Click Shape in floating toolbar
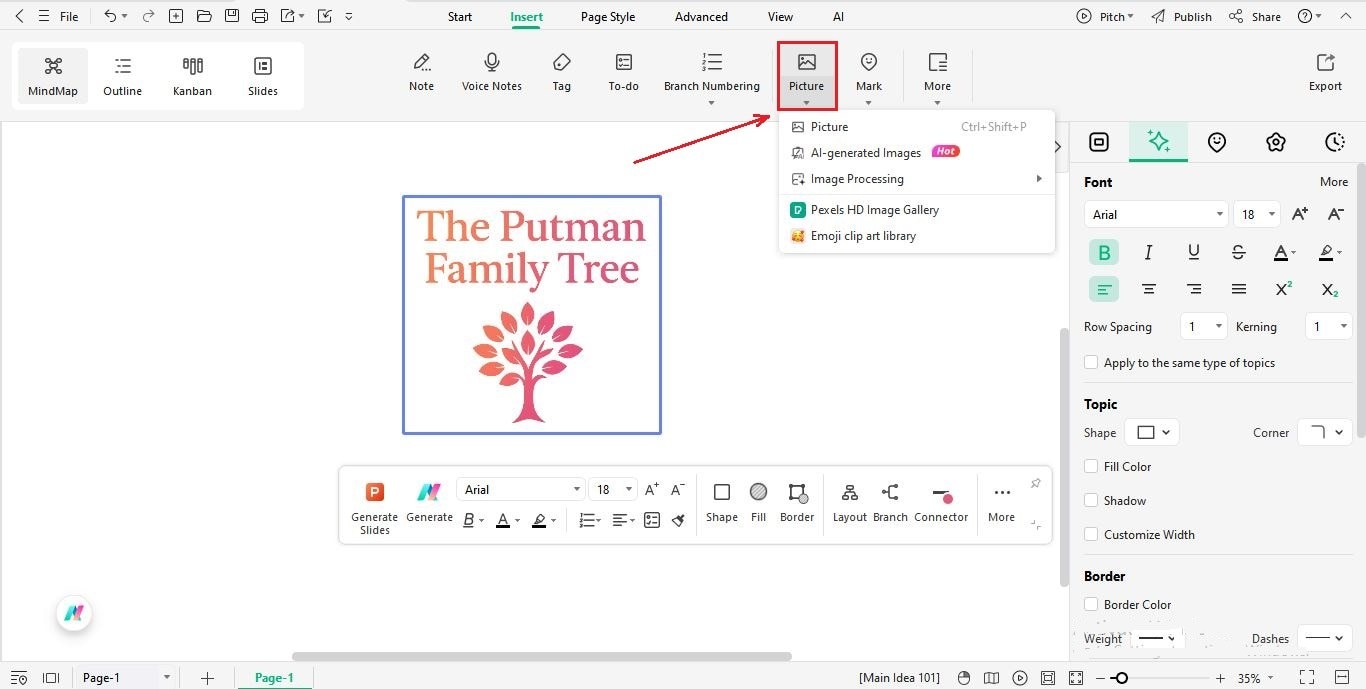Screen dimensions: 1366x689 tap(721, 503)
